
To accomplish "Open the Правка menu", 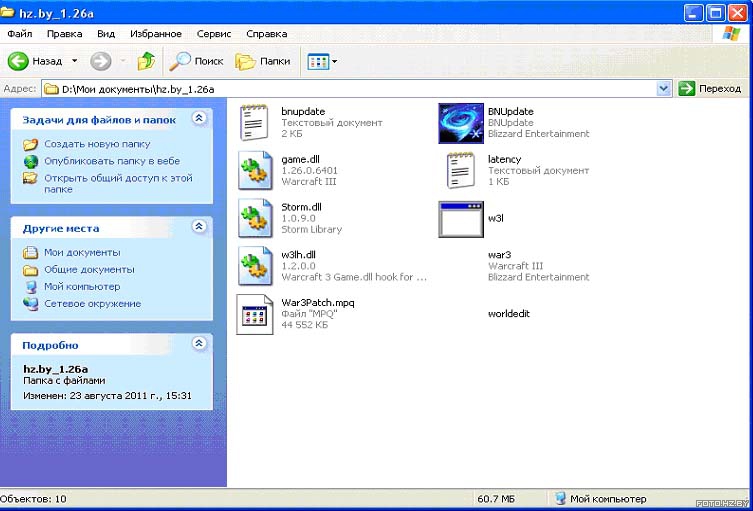I will (x=64, y=34).
